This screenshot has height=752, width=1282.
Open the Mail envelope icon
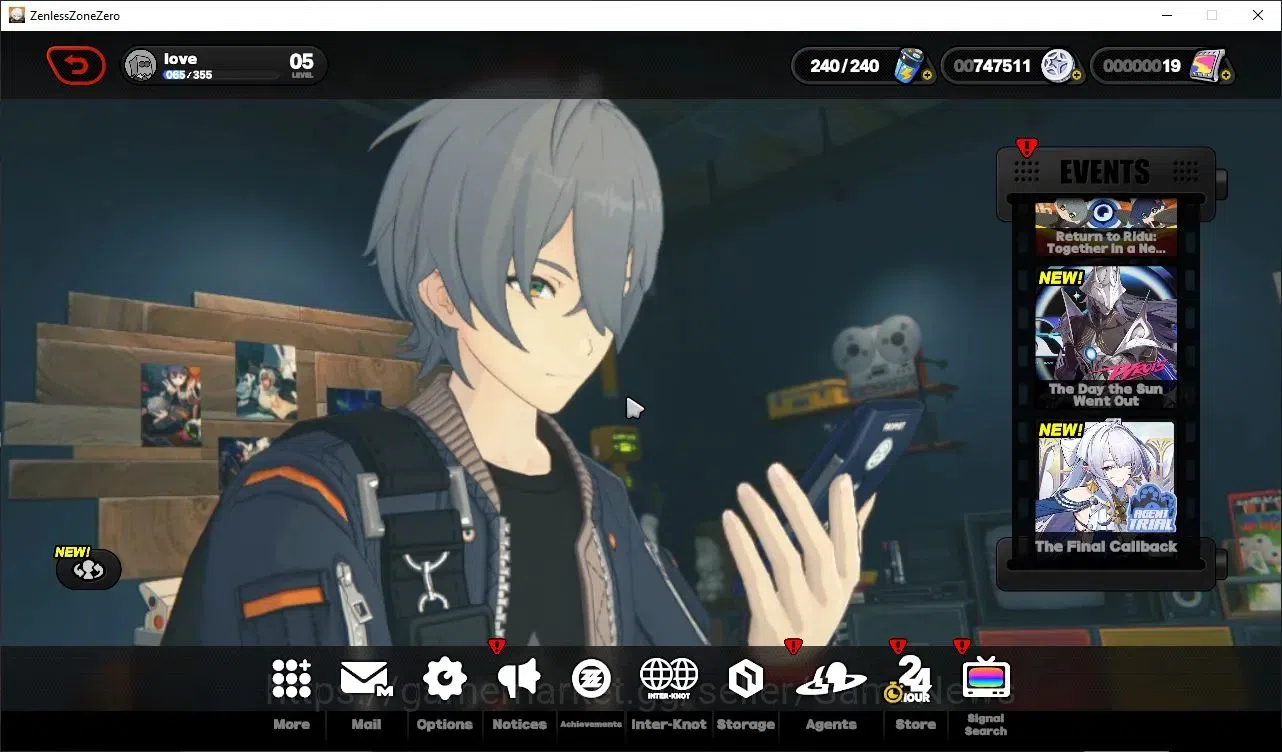(x=366, y=678)
